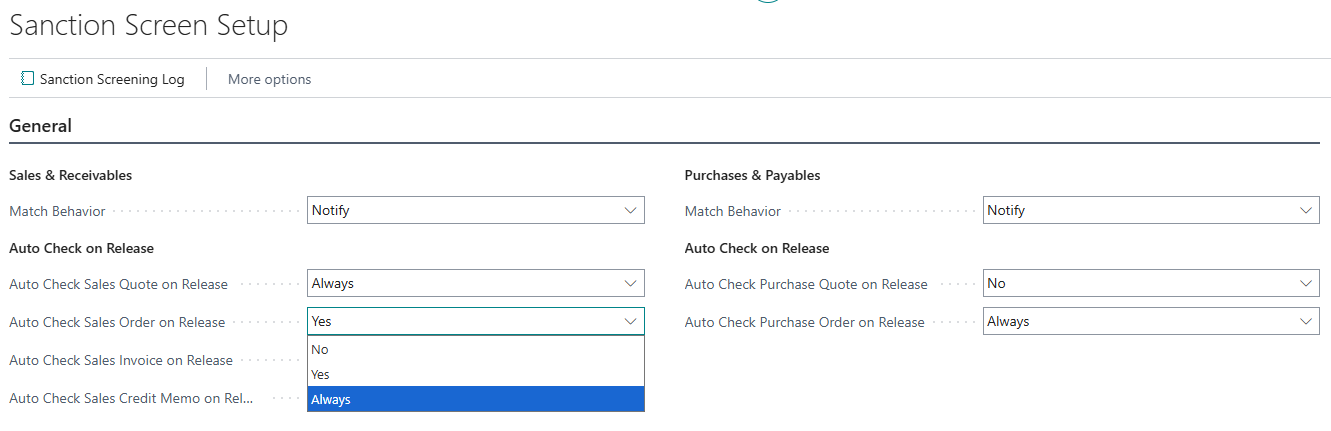Screen dimensions: 1331x431
Task: Select the Yes option in list
Action: pyautogui.click(x=476, y=374)
